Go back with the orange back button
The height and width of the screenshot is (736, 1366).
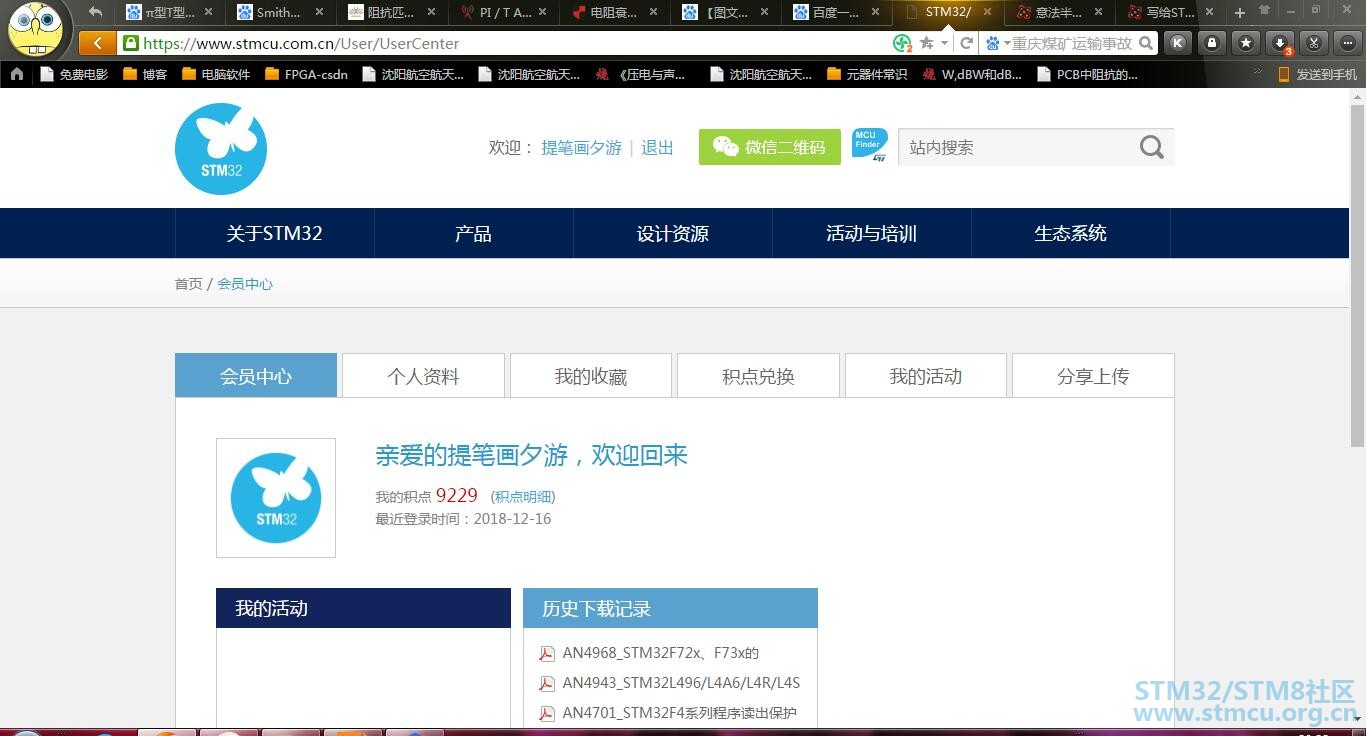(96, 43)
